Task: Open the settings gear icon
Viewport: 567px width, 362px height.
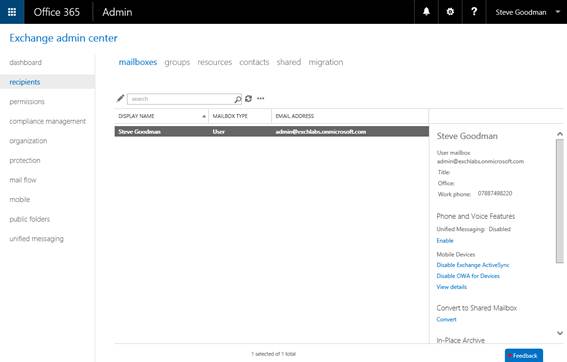Action: (450, 12)
